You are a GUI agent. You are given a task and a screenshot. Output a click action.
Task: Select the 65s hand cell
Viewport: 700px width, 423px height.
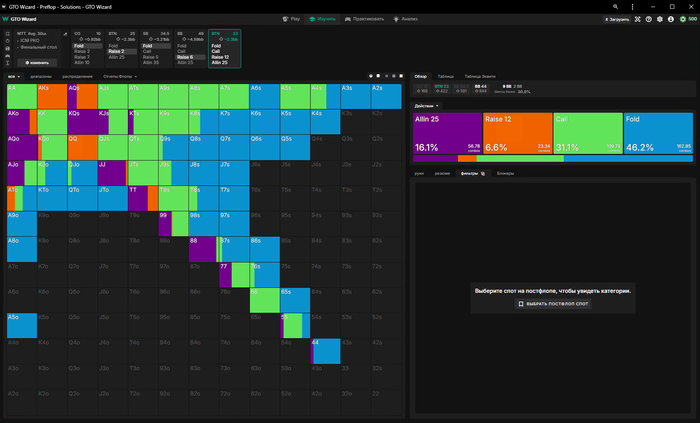tap(295, 300)
